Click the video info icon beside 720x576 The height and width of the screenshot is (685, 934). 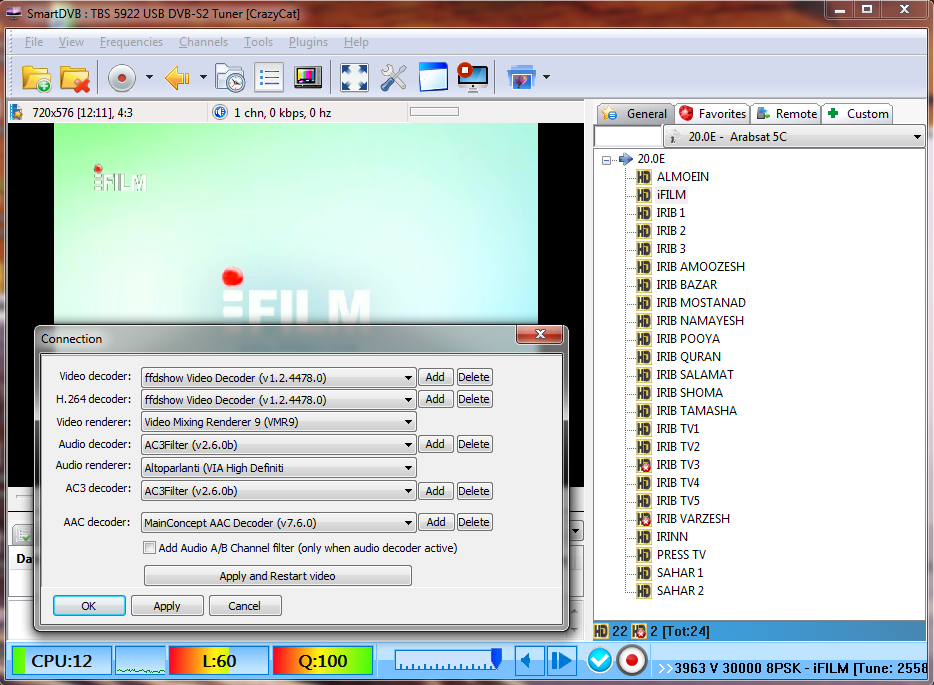point(17,113)
